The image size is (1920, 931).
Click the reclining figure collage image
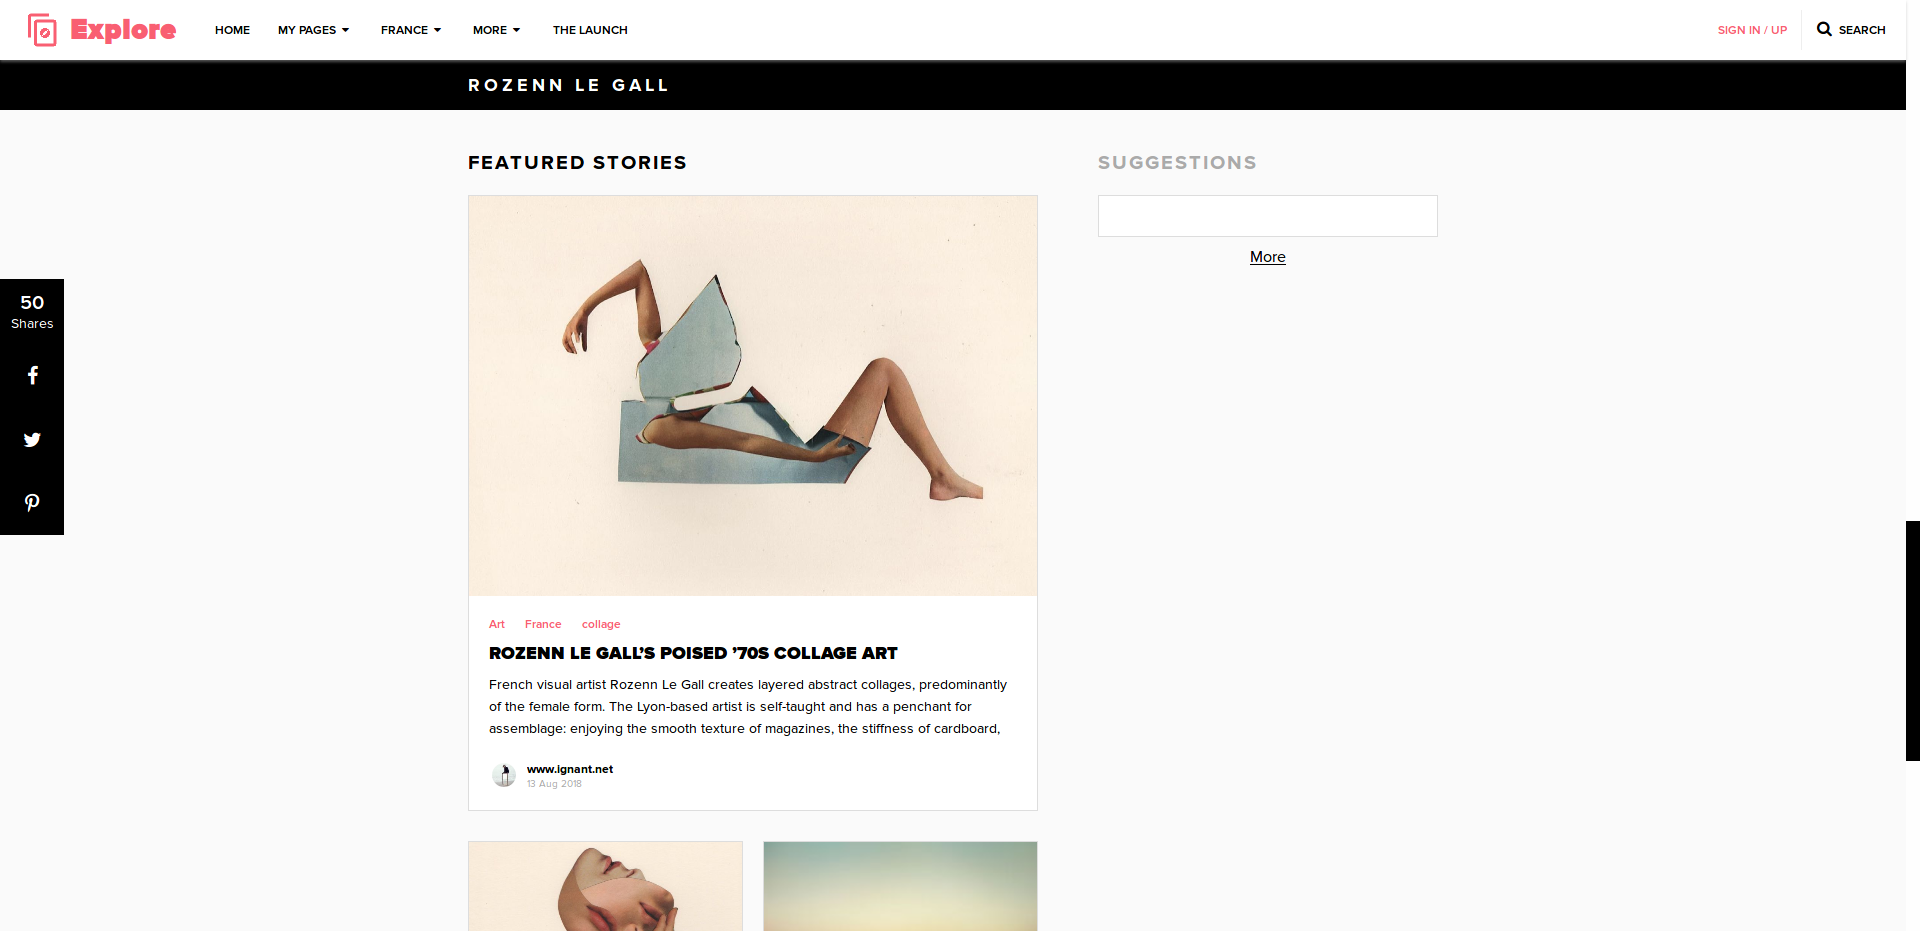753,396
